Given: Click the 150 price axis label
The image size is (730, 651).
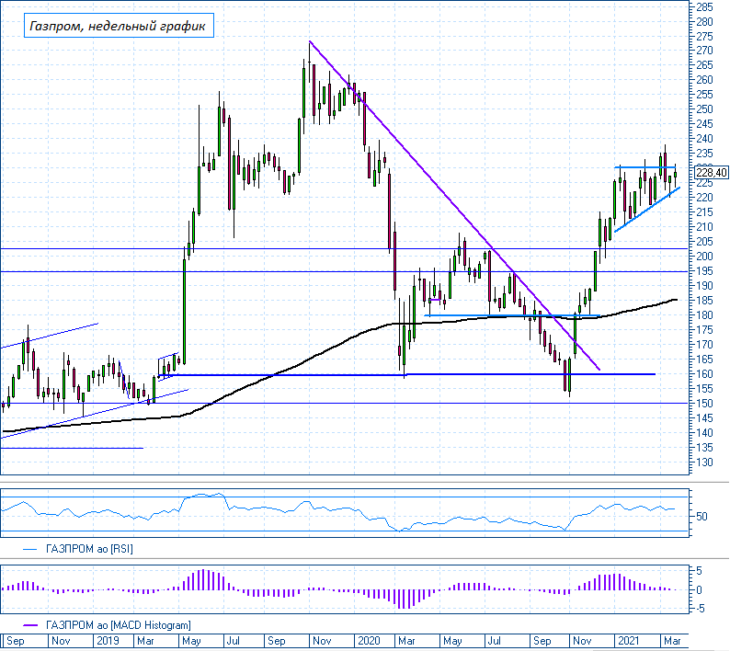Looking at the screenshot, I should (704, 403).
